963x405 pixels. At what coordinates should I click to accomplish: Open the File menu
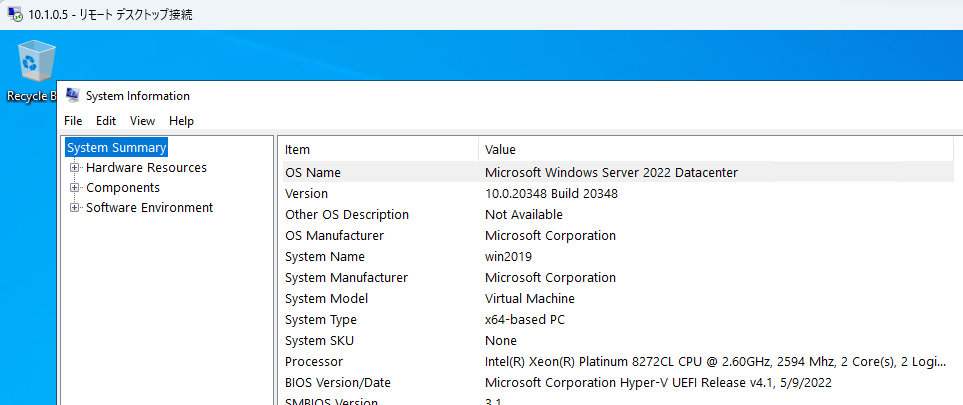(x=73, y=121)
